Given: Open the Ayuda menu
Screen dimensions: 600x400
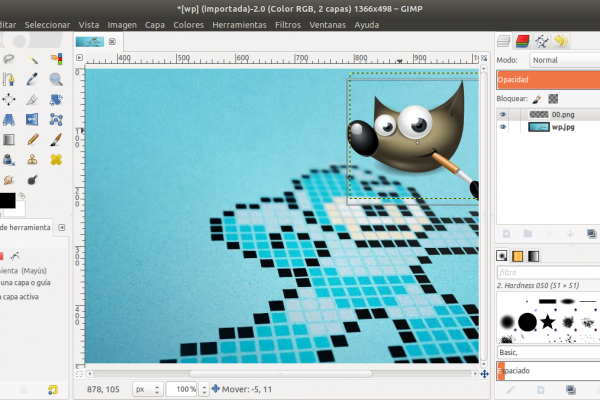Looking at the screenshot, I should pos(367,25).
